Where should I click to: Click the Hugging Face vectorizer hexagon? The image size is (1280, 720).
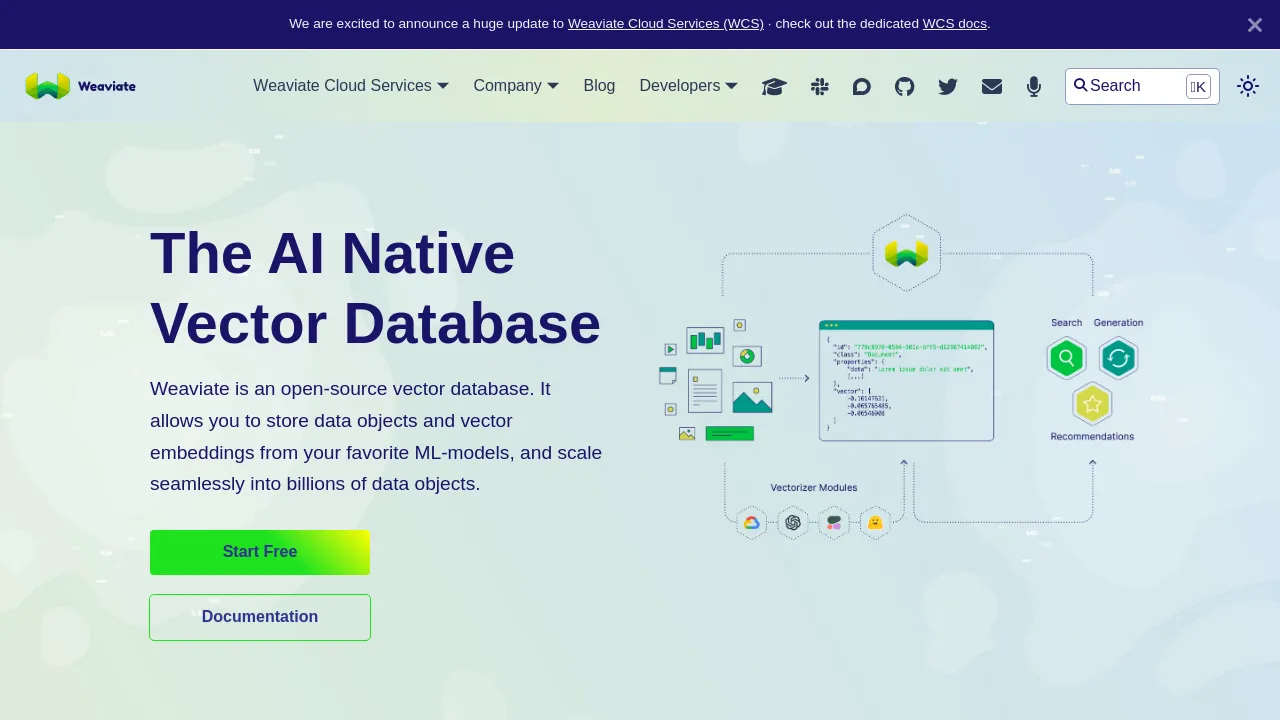[x=875, y=522]
